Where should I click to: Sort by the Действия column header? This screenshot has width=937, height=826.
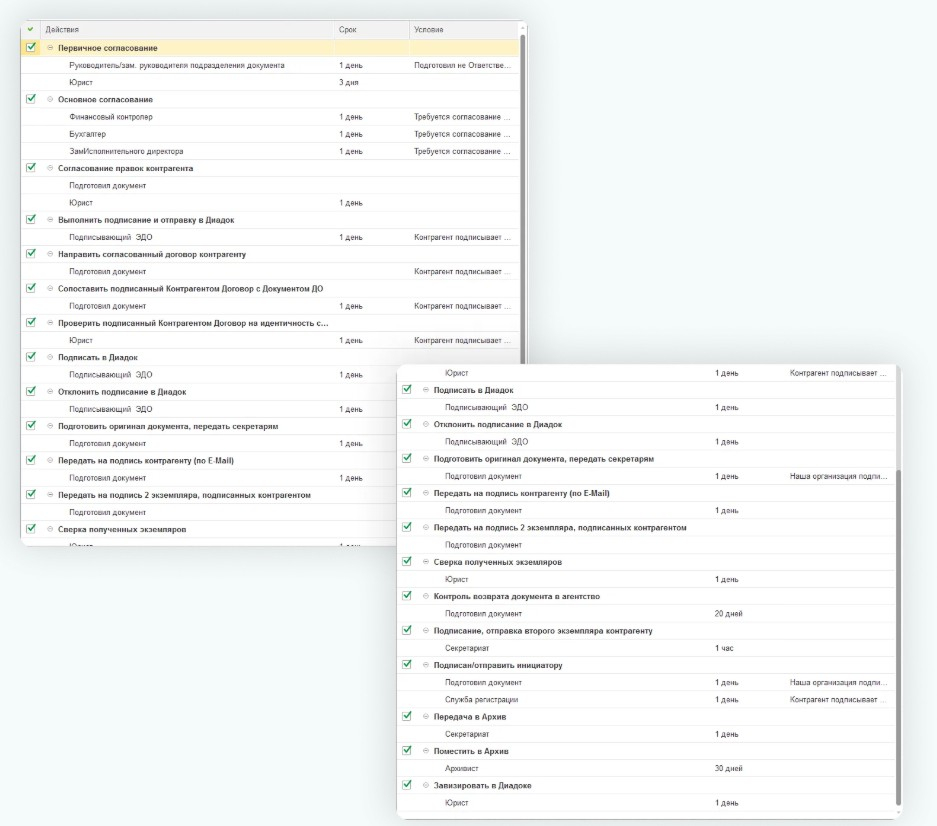[62, 30]
